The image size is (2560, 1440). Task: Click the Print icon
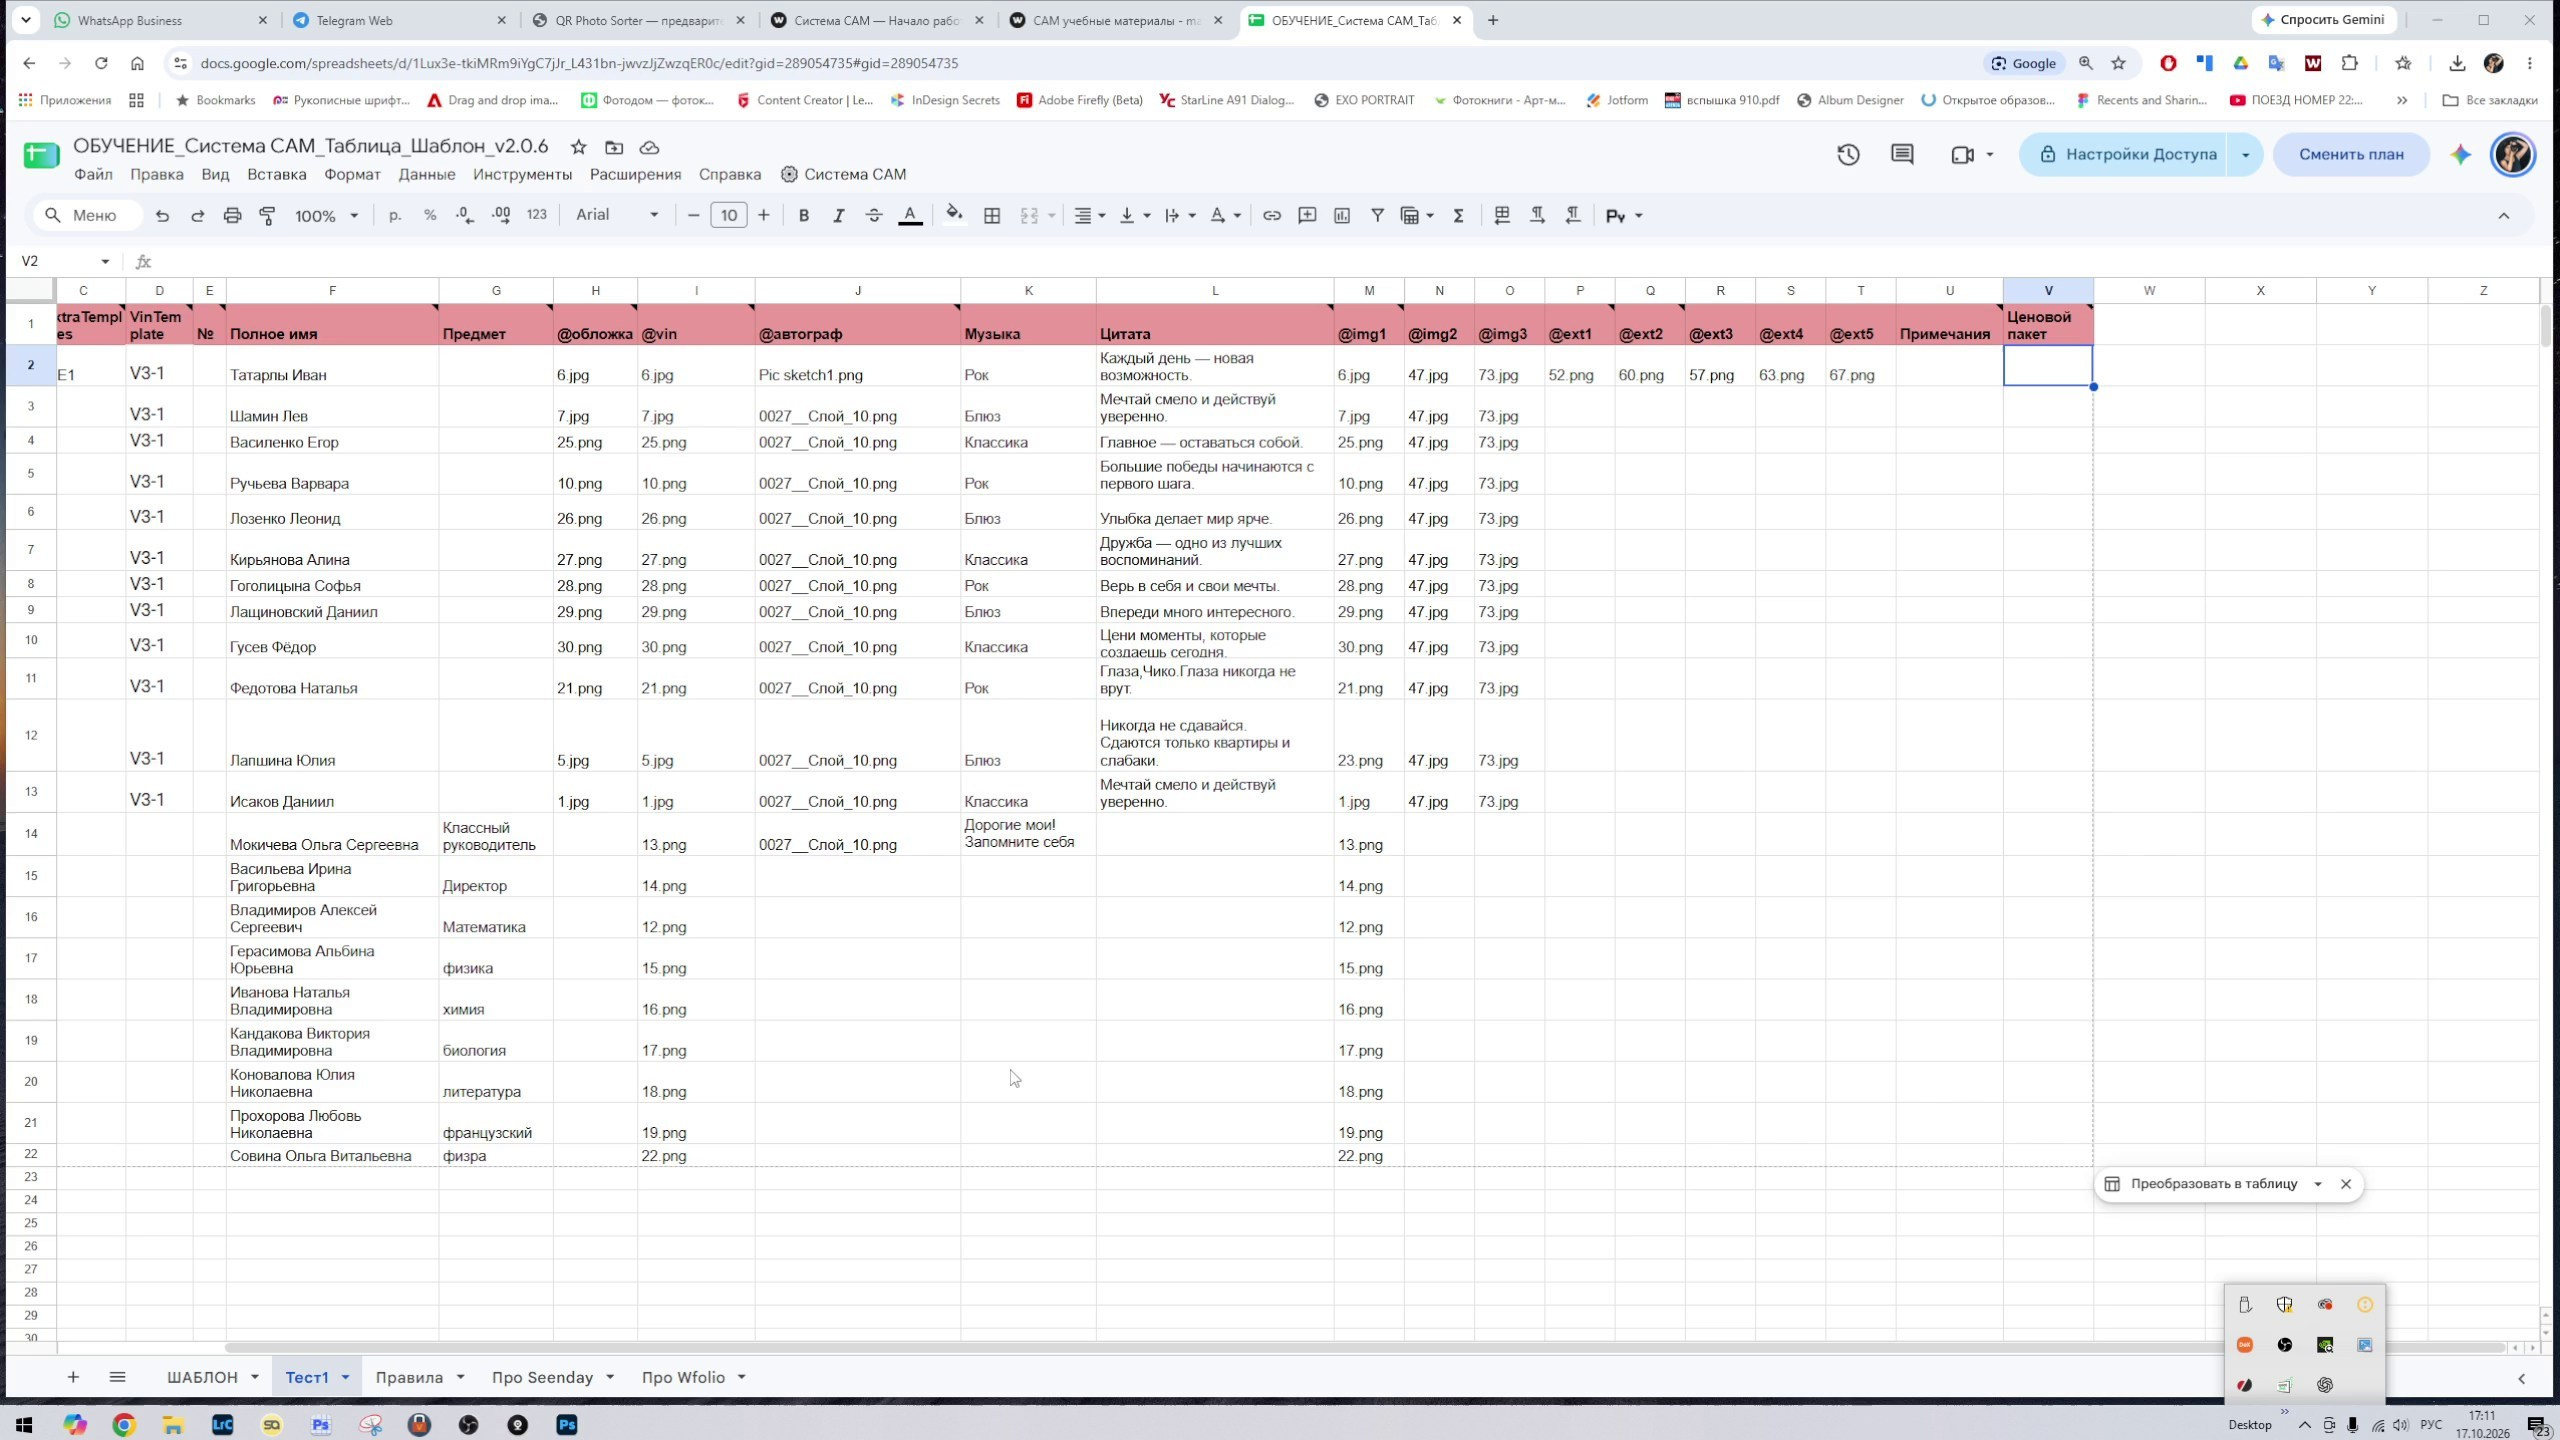232,215
